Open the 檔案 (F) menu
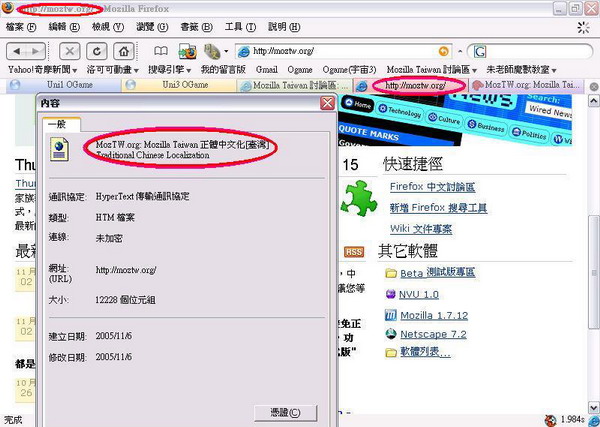 (x=21, y=27)
